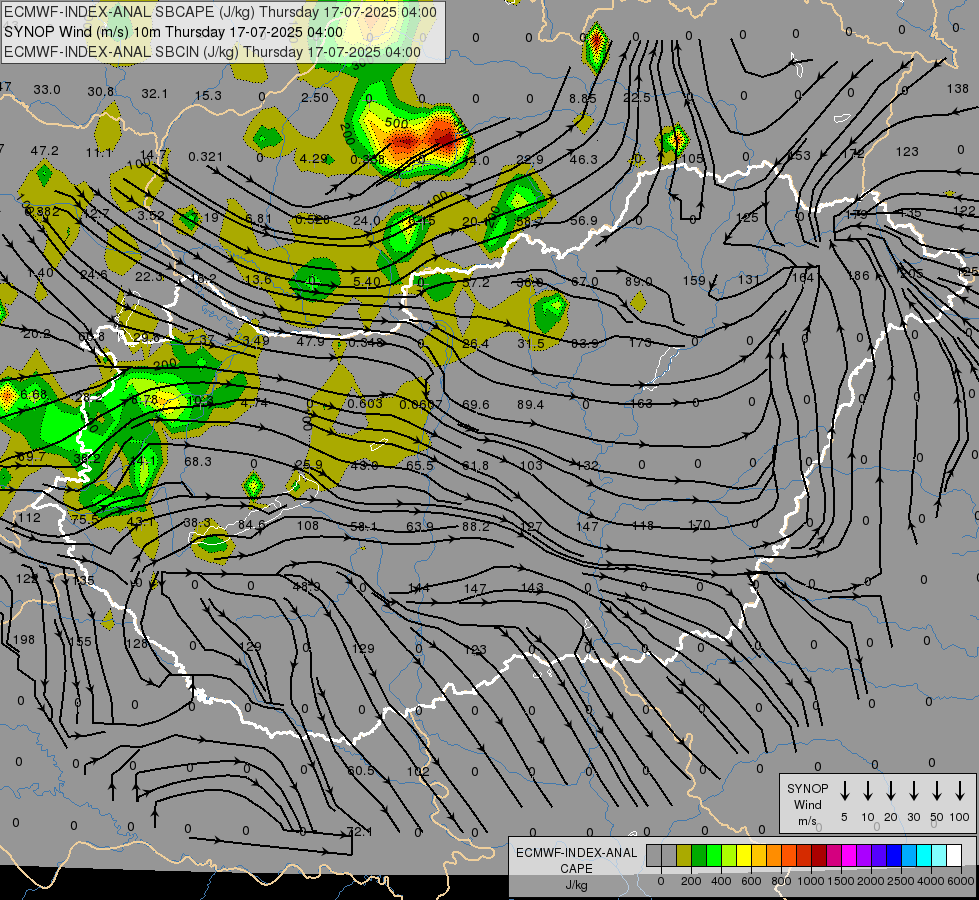Click the 159 map value

coord(694,281)
